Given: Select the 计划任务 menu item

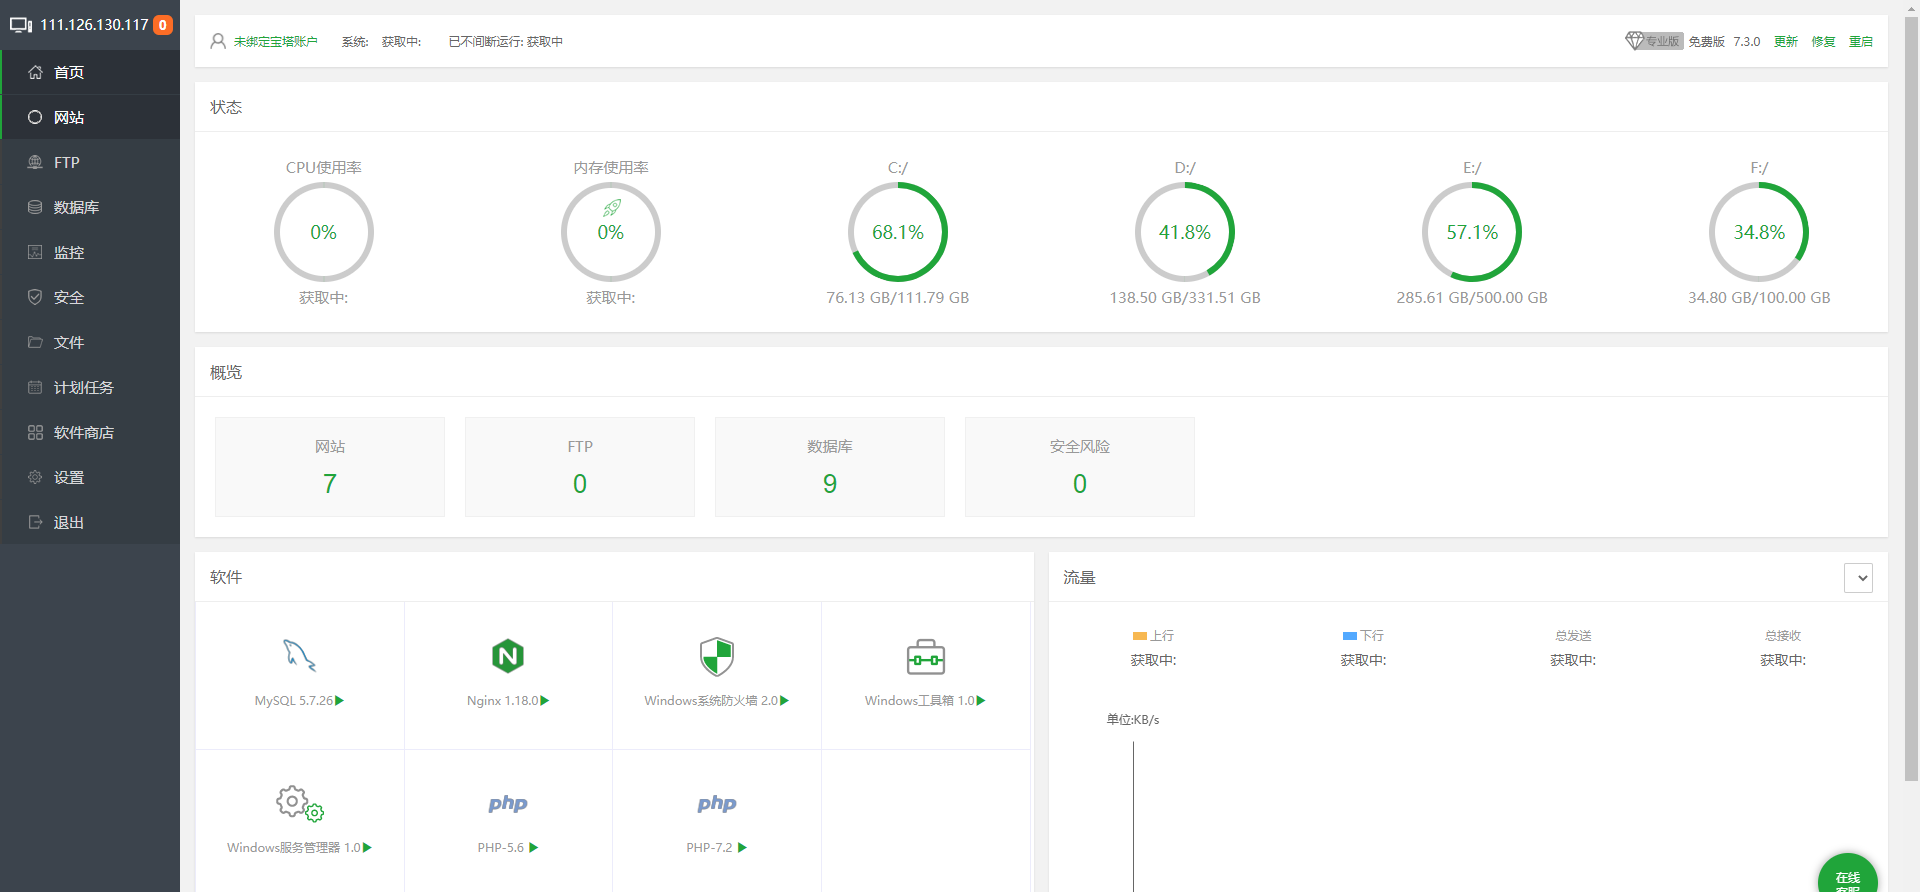Looking at the screenshot, I should tap(90, 387).
